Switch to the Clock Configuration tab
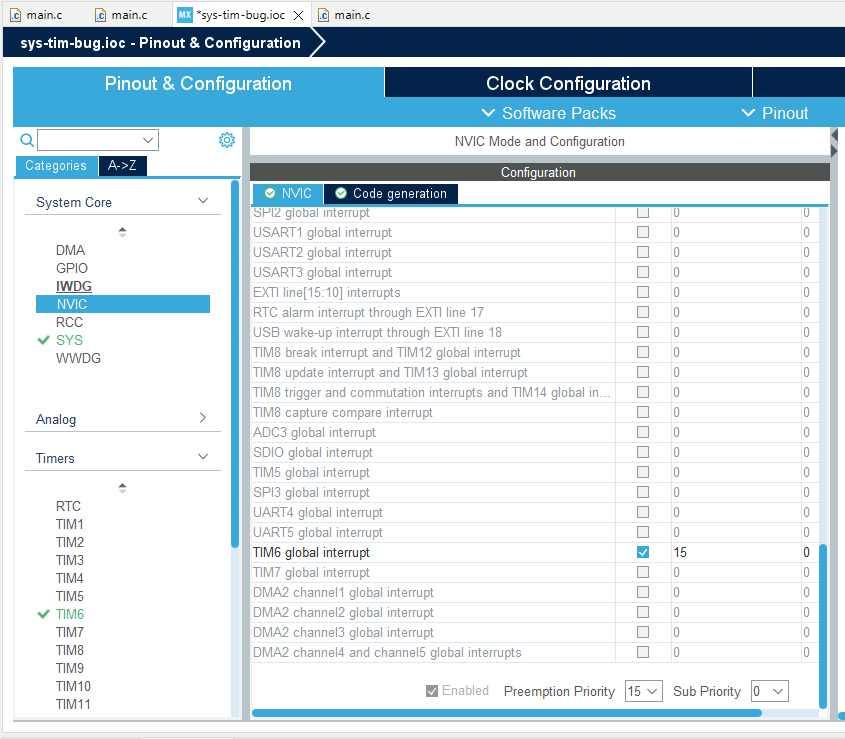845x739 pixels. (x=568, y=82)
